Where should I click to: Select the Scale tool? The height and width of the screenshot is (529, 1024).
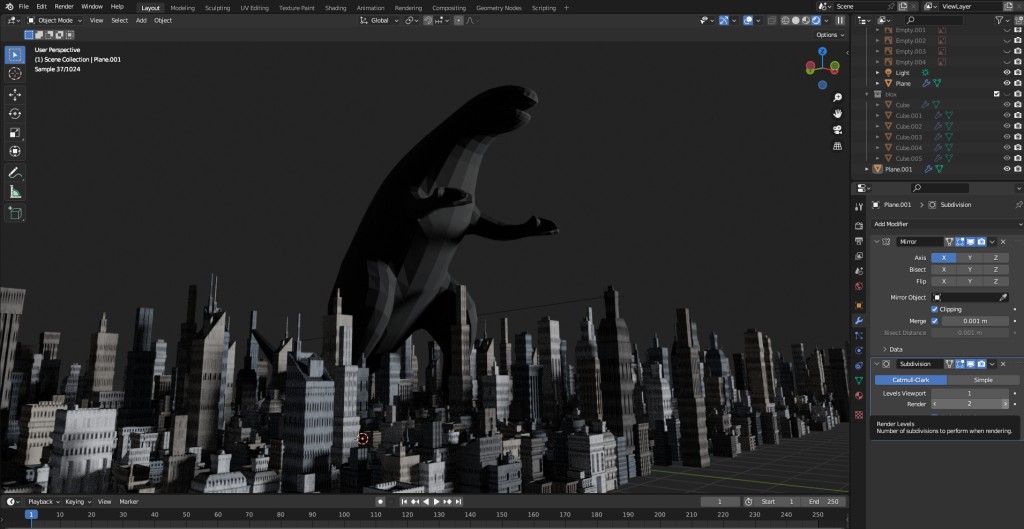(15, 132)
